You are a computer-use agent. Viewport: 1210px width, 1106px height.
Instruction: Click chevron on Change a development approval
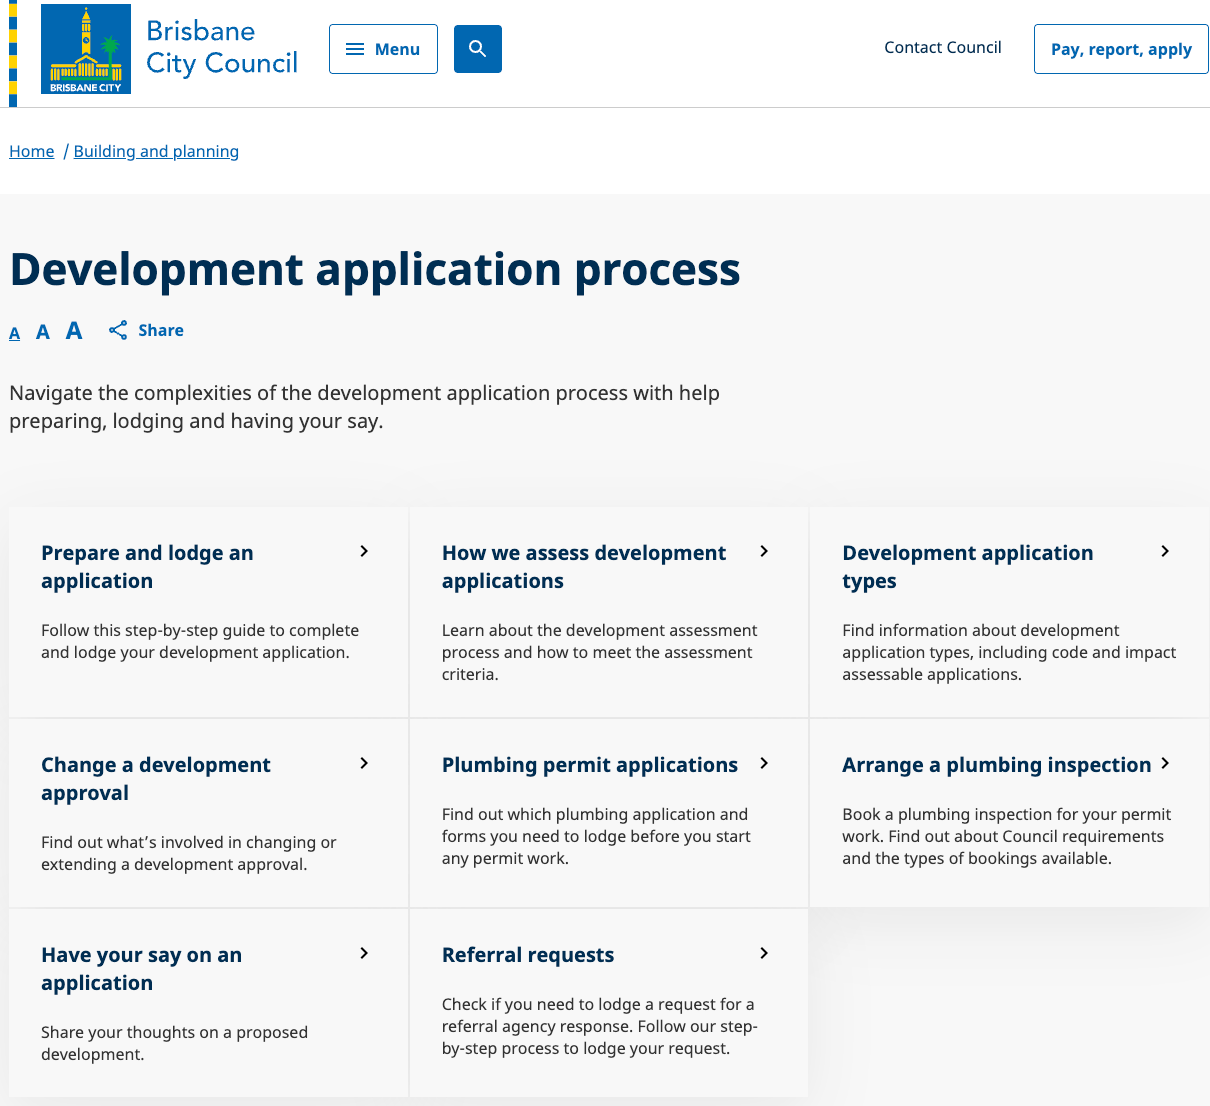pyautogui.click(x=364, y=763)
